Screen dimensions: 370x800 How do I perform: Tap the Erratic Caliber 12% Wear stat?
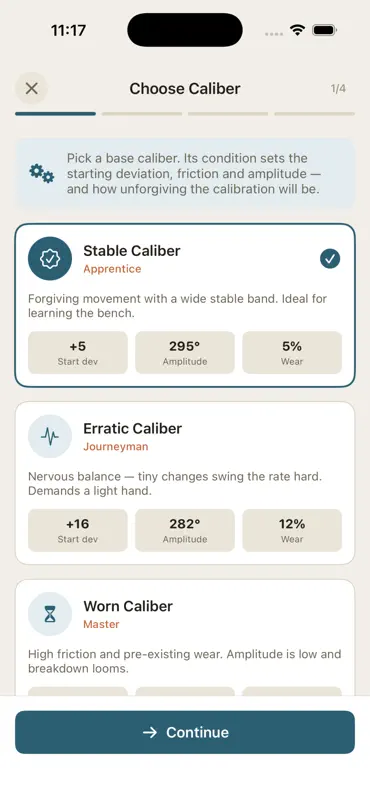point(292,530)
